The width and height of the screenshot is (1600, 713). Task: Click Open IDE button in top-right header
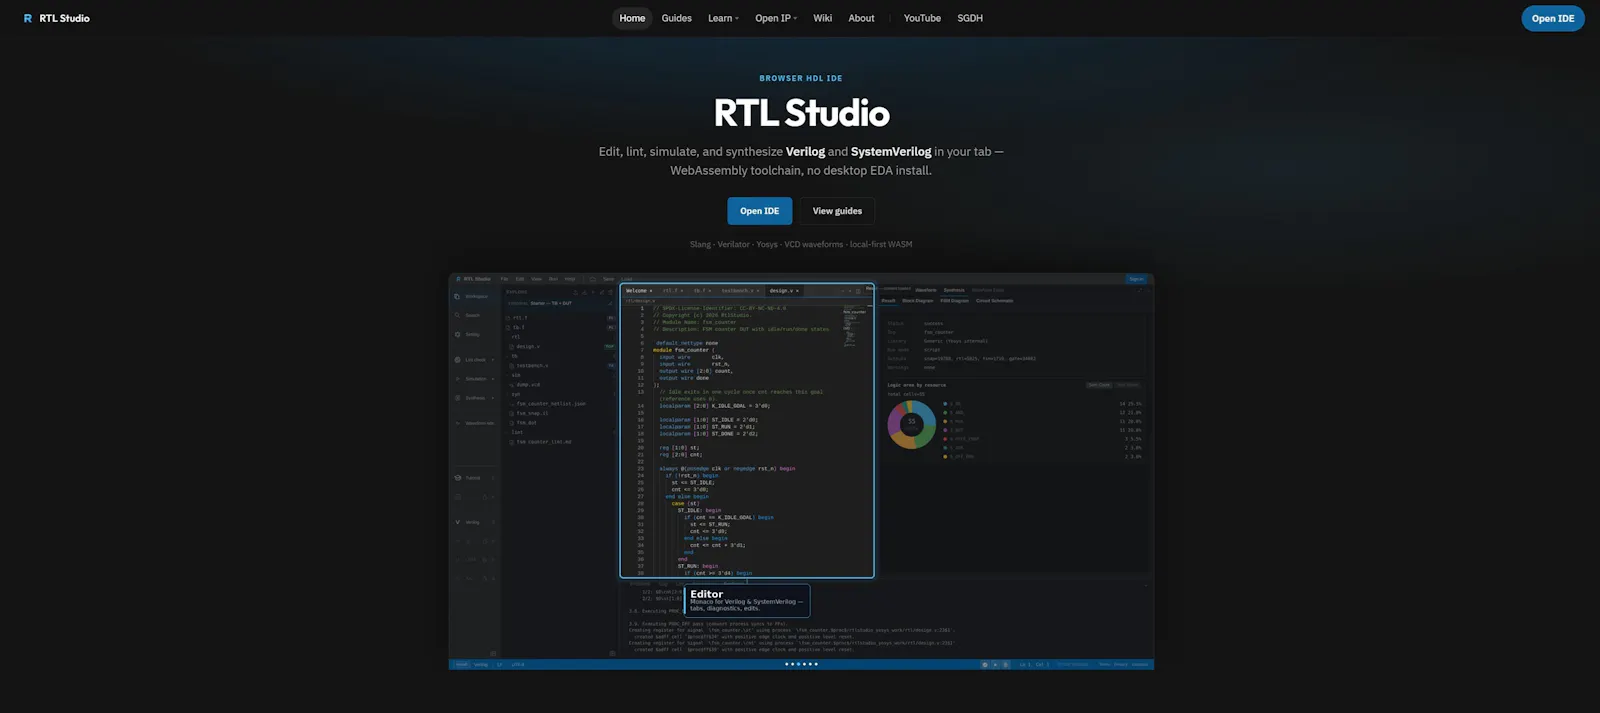[1553, 18]
